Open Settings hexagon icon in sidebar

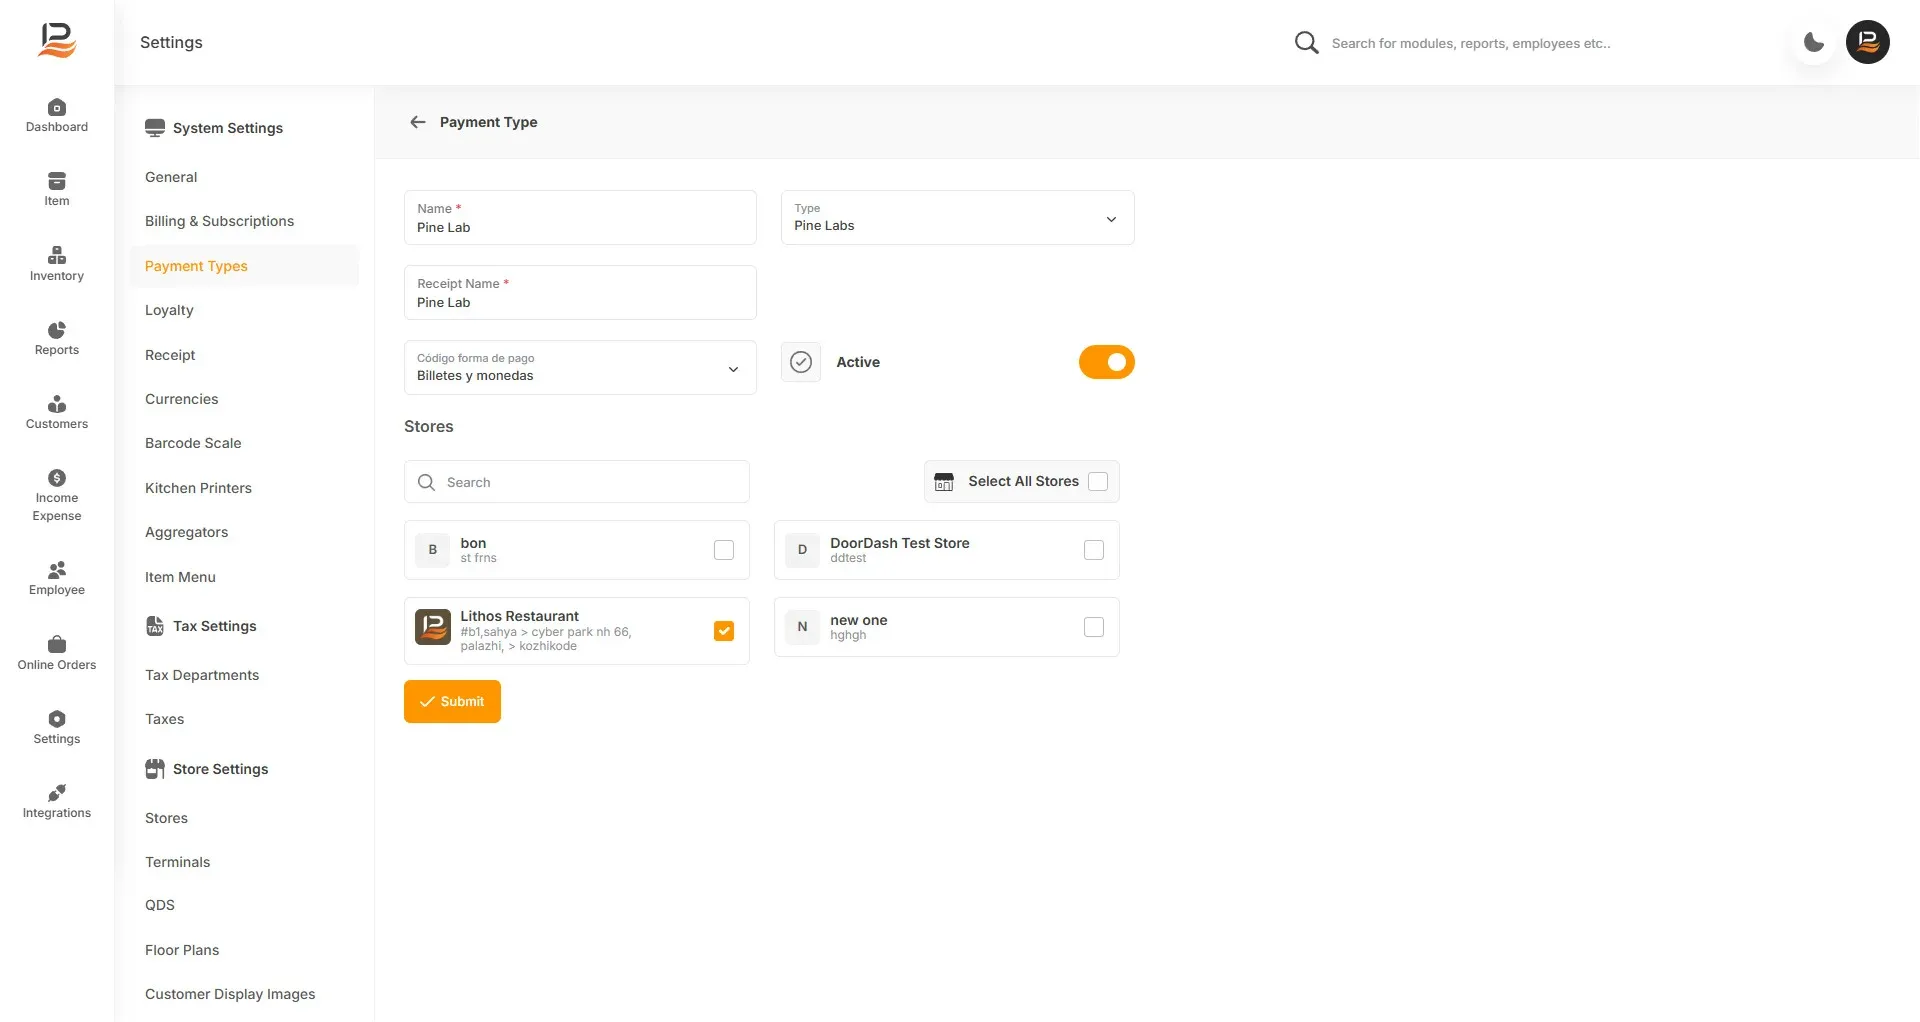tap(57, 719)
